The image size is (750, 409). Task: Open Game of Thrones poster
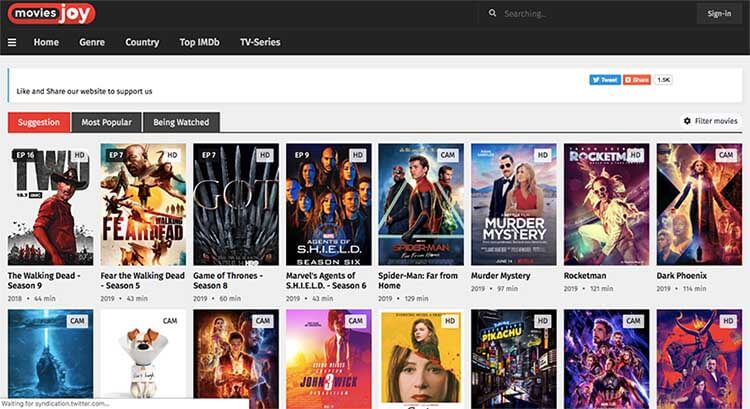click(x=236, y=204)
